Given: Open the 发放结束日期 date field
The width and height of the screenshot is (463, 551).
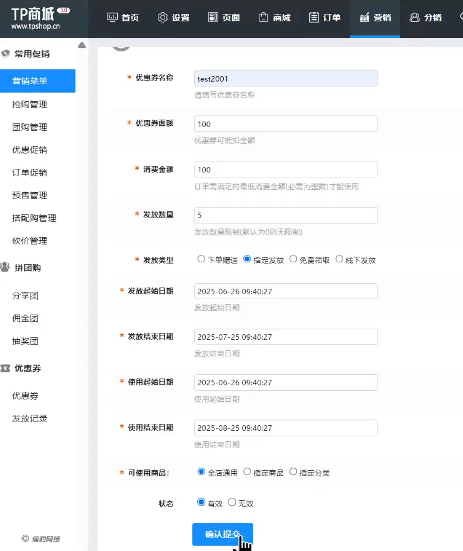Looking at the screenshot, I should [x=286, y=337].
